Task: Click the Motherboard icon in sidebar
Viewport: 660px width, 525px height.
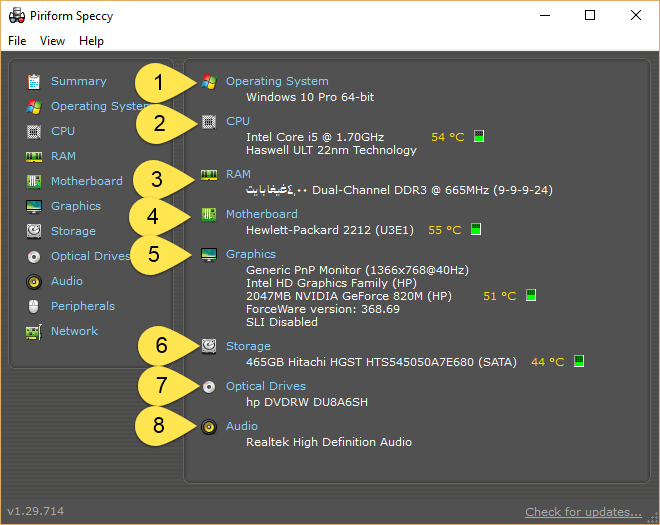Action: [x=34, y=181]
